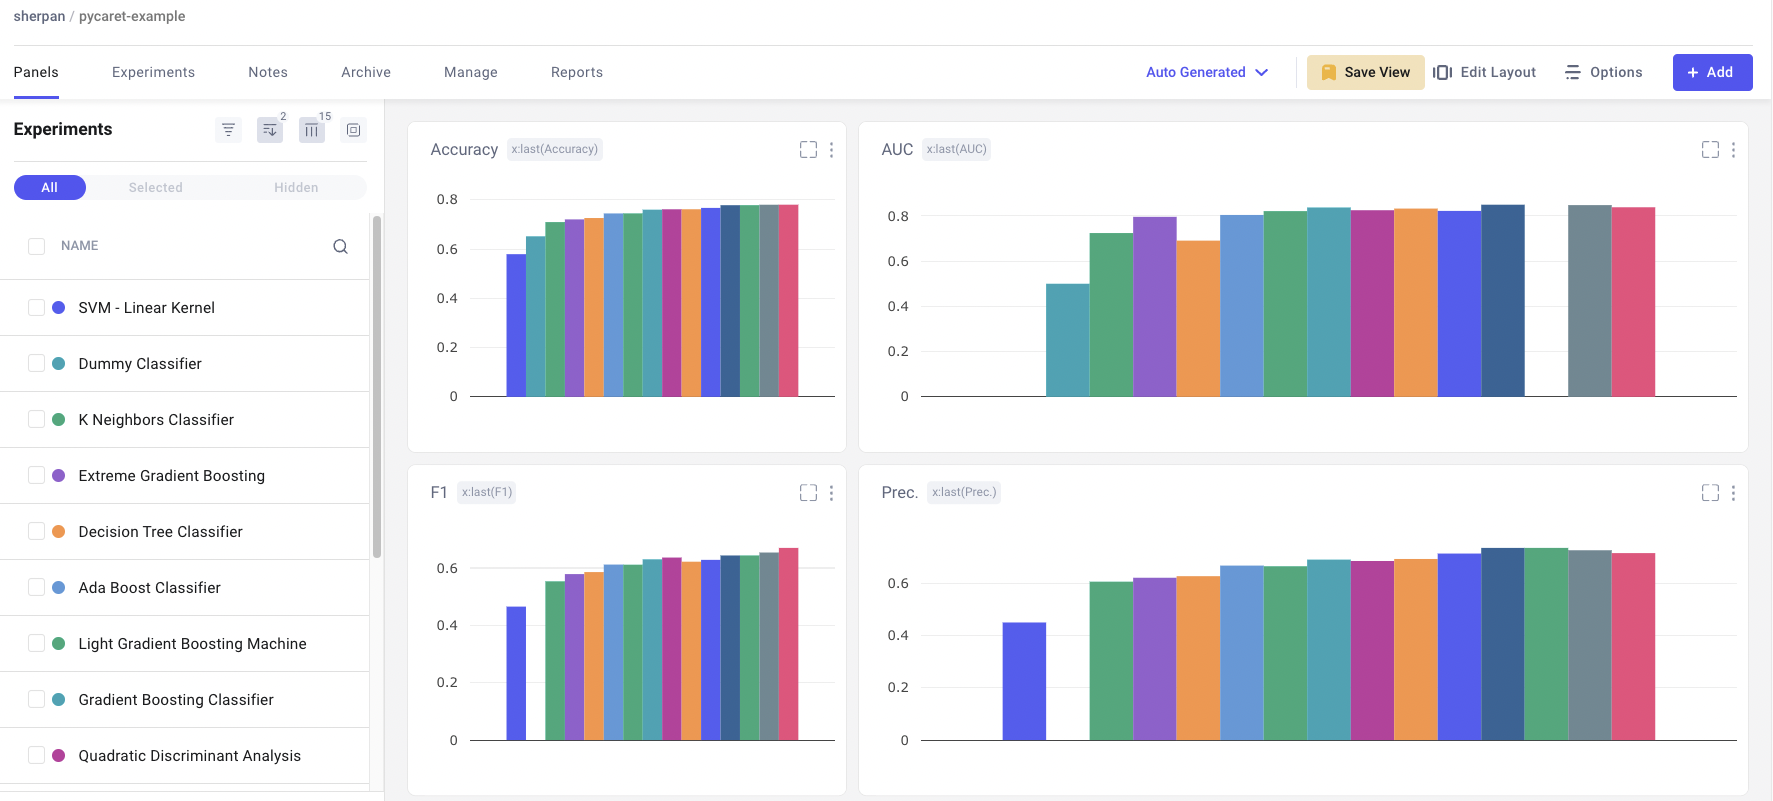Image resolution: width=1773 pixels, height=801 pixels.
Task: Check the SVM - Linear Kernel checkbox
Action: [x=37, y=308]
